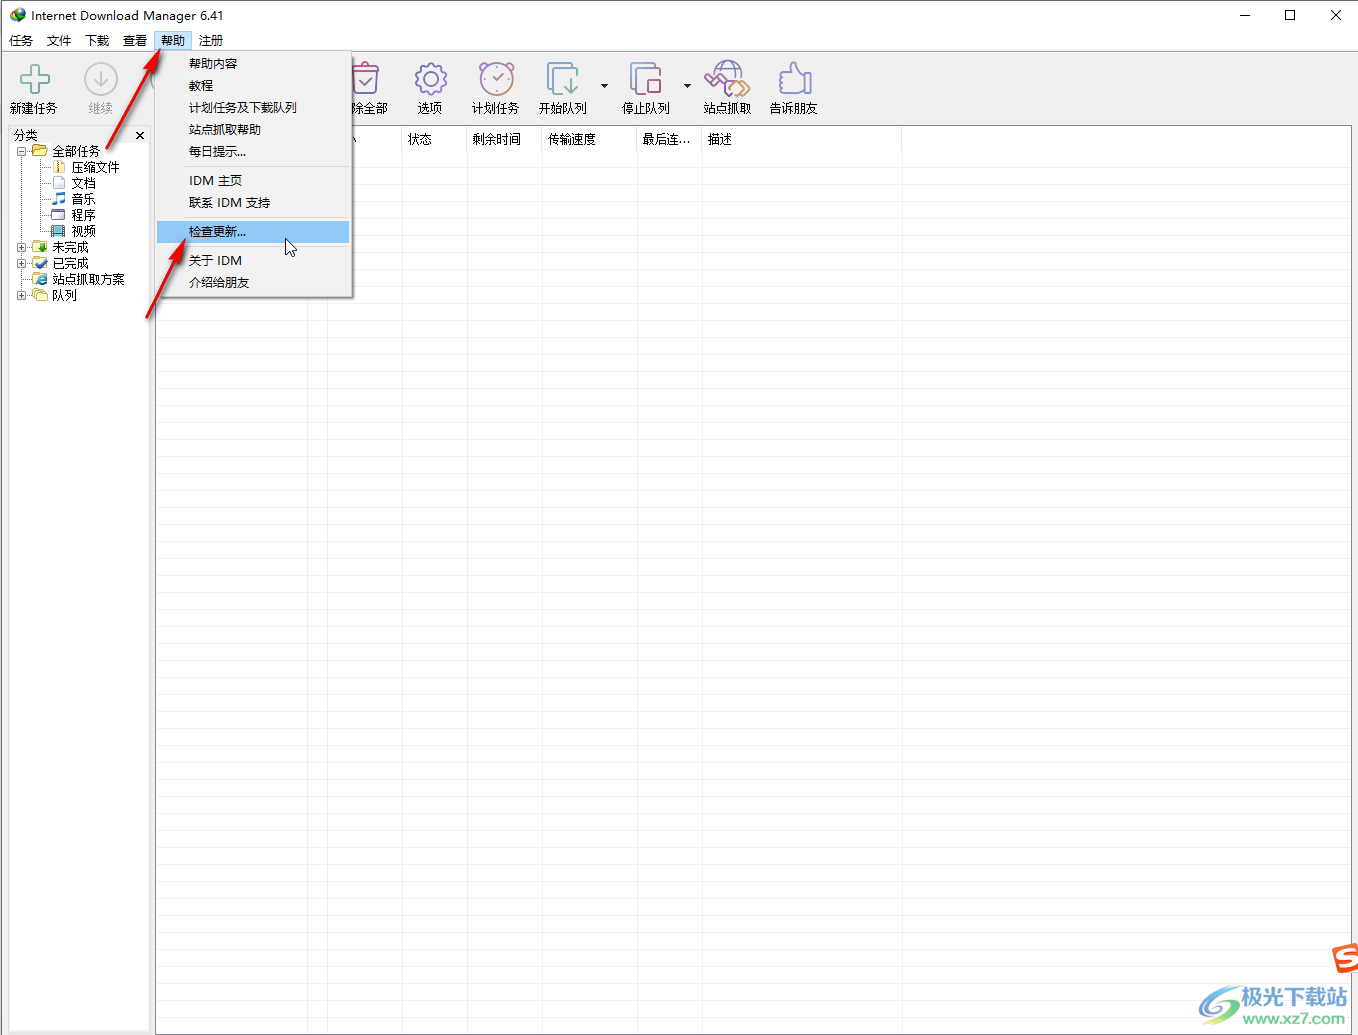Click the Sogou input method icon
The width and height of the screenshot is (1358, 1035).
pyautogui.click(x=1346, y=958)
